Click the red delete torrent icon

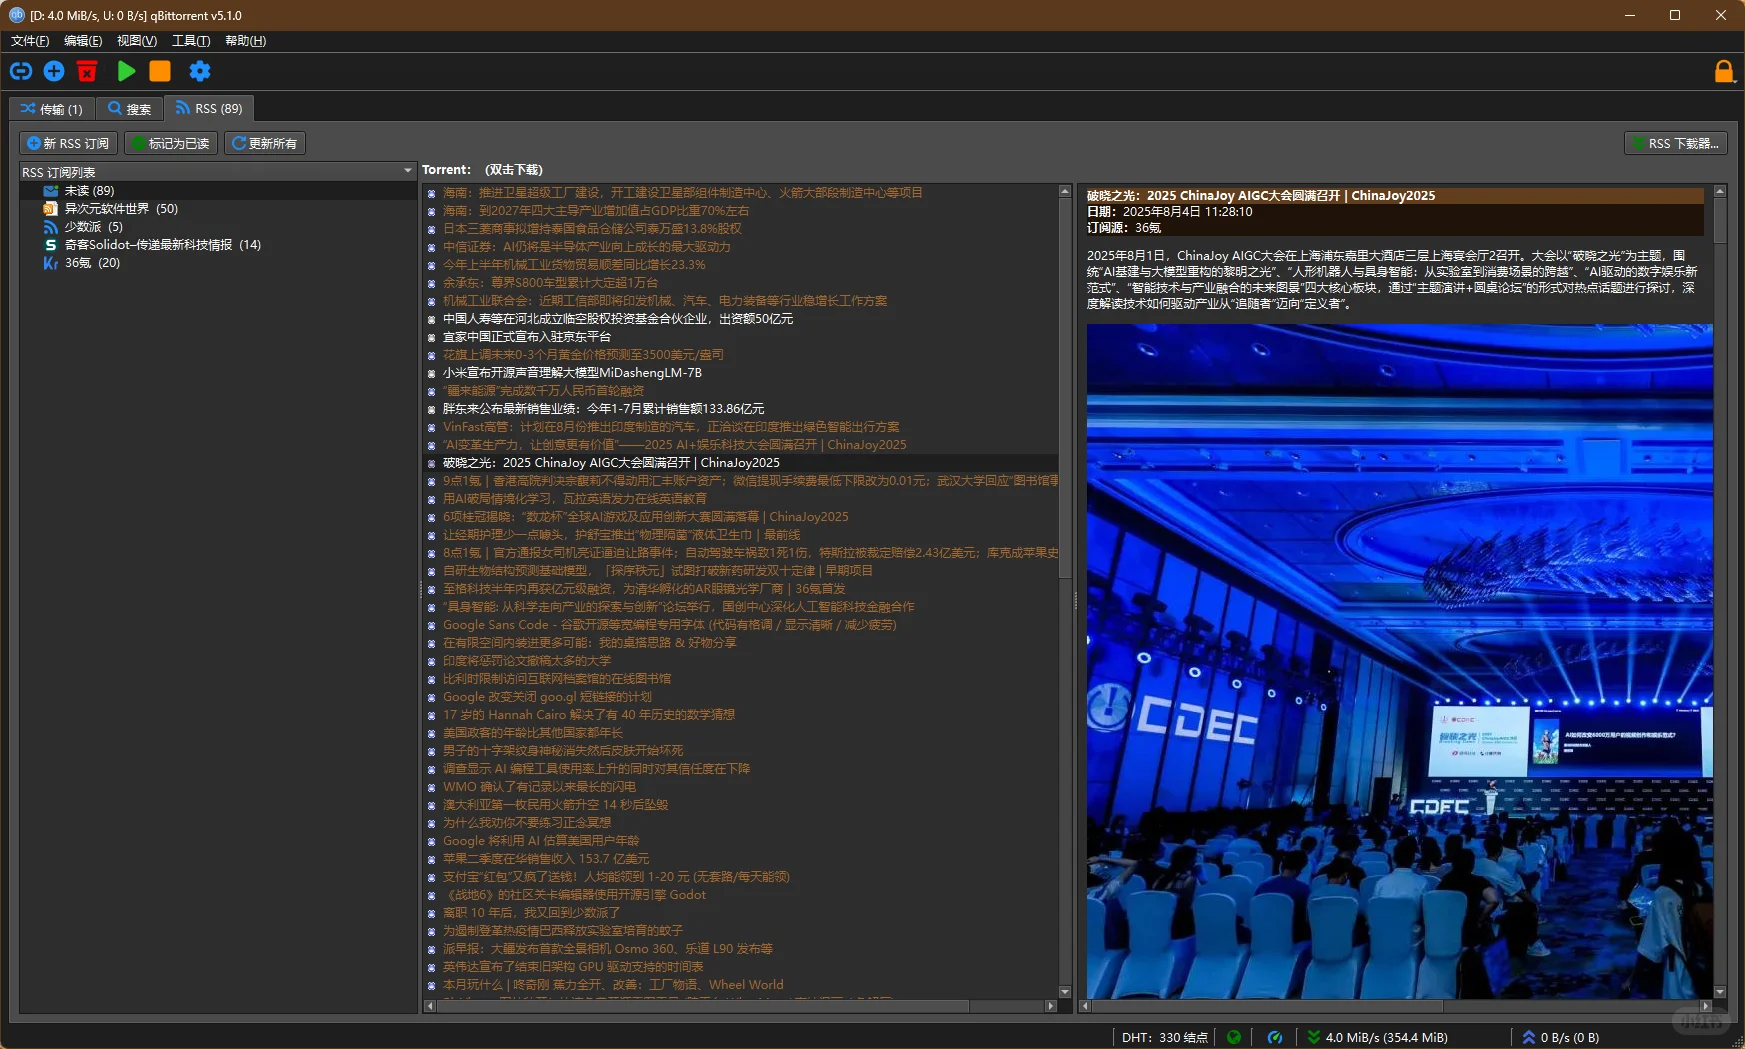pyautogui.click(x=87, y=71)
